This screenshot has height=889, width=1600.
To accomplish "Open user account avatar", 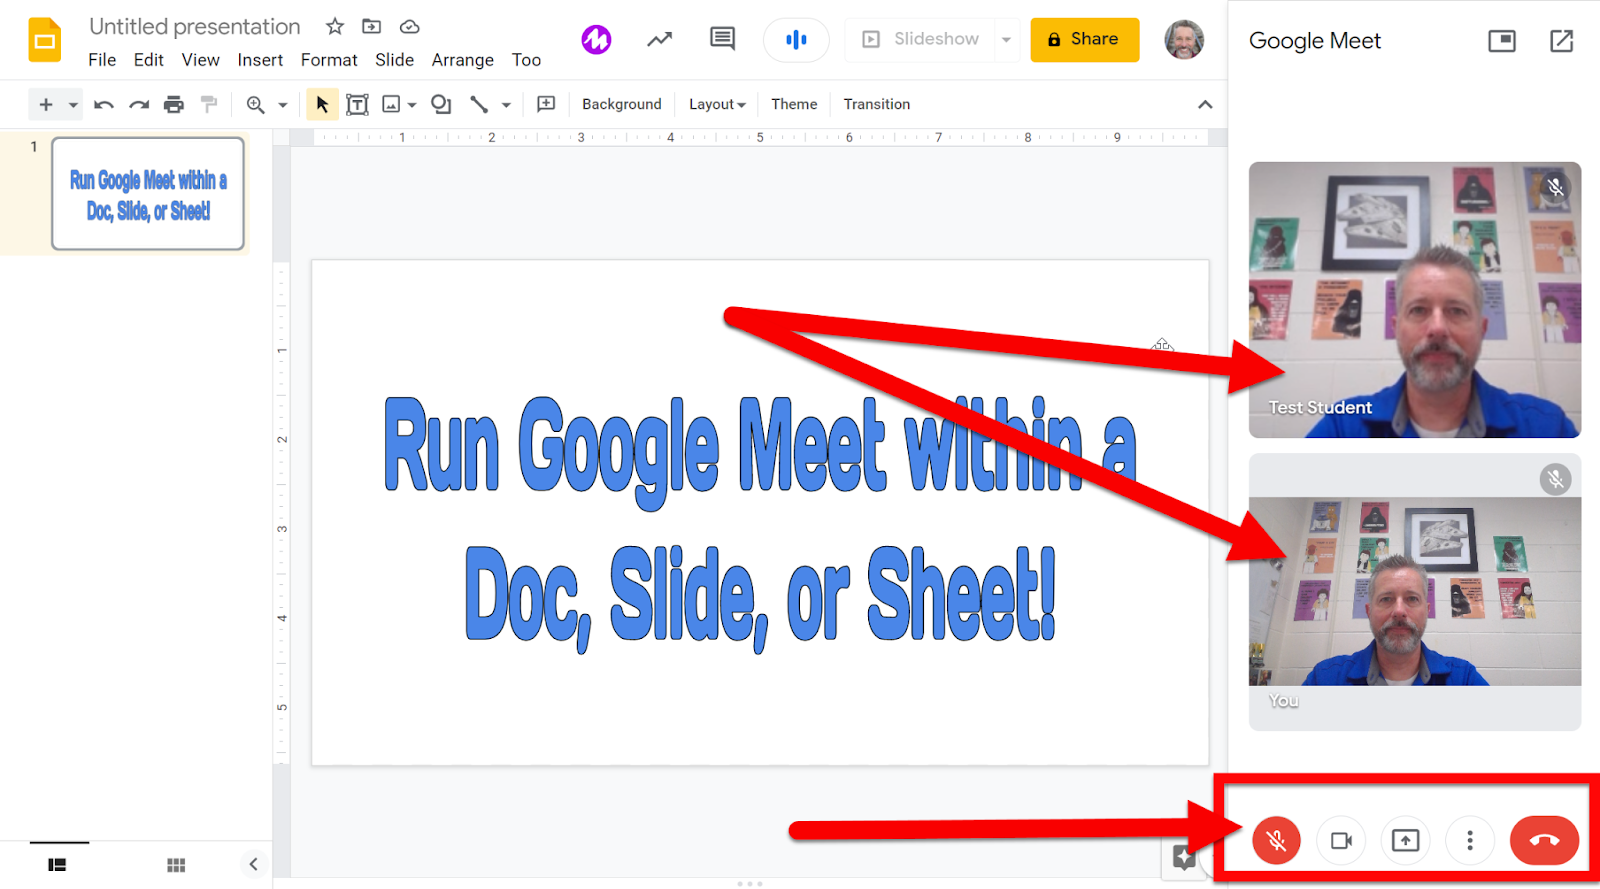I will pyautogui.click(x=1184, y=40).
